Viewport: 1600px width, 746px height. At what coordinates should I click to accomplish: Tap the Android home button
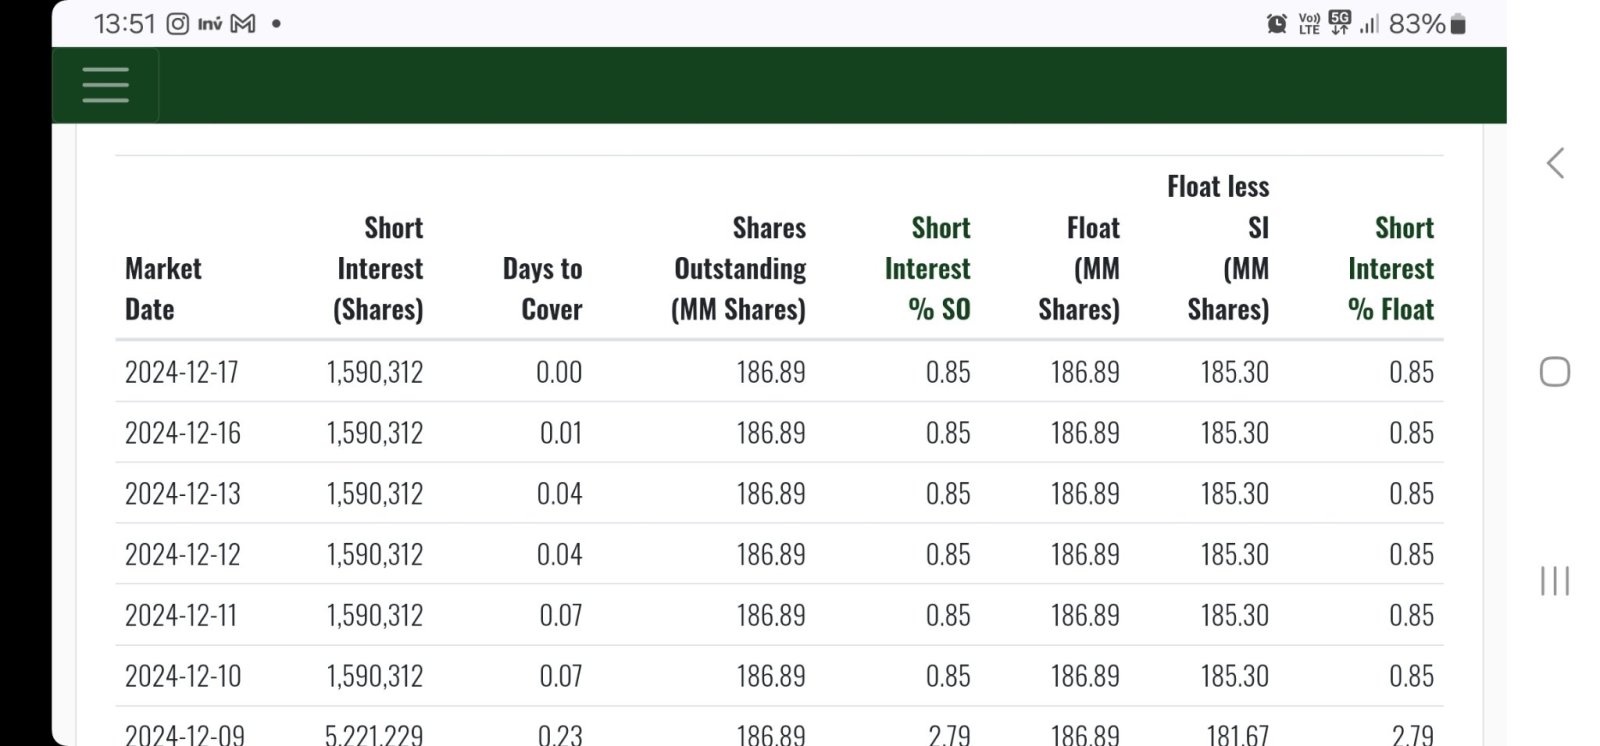coord(1555,372)
